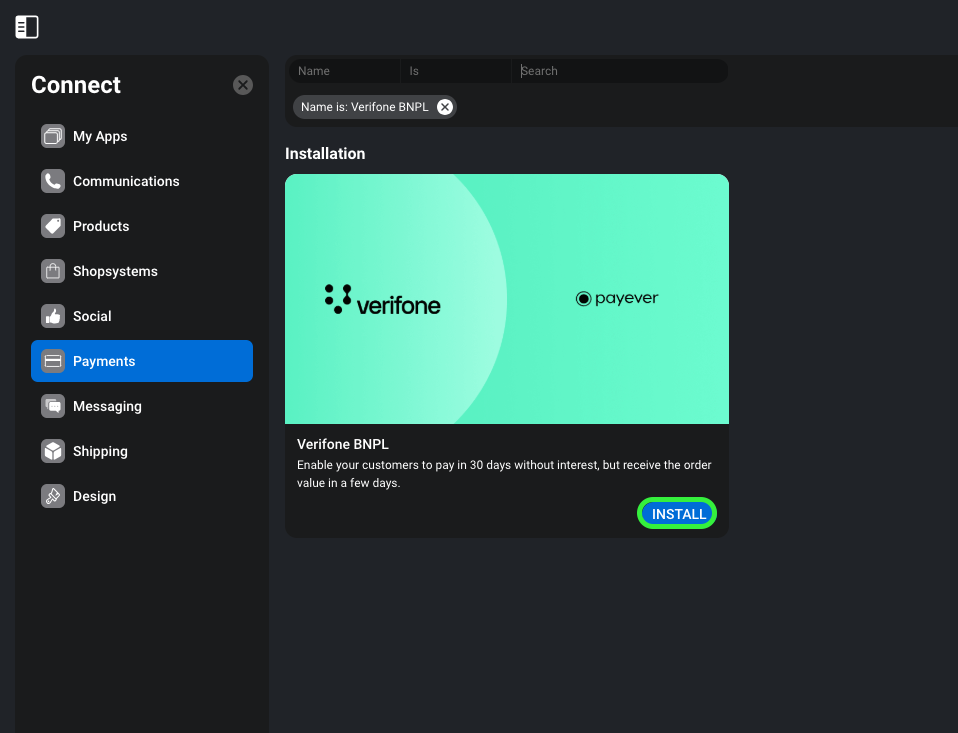Image resolution: width=958 pixels, height=733 pixels.
Task: Open the Name filter field dropdown
Action: 345,71
